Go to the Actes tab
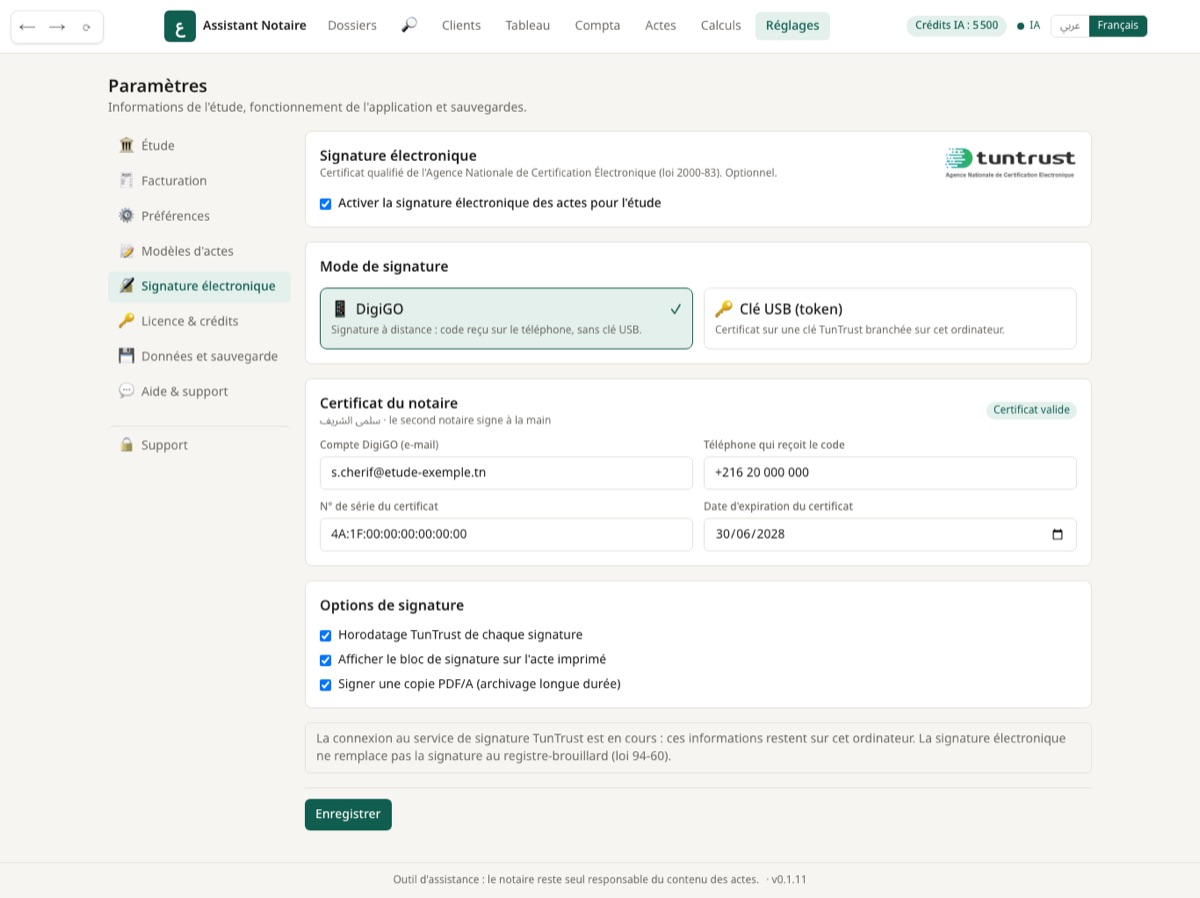Image resolution: width=1200 pixels, height=898 pixels. tap(660, 26)
